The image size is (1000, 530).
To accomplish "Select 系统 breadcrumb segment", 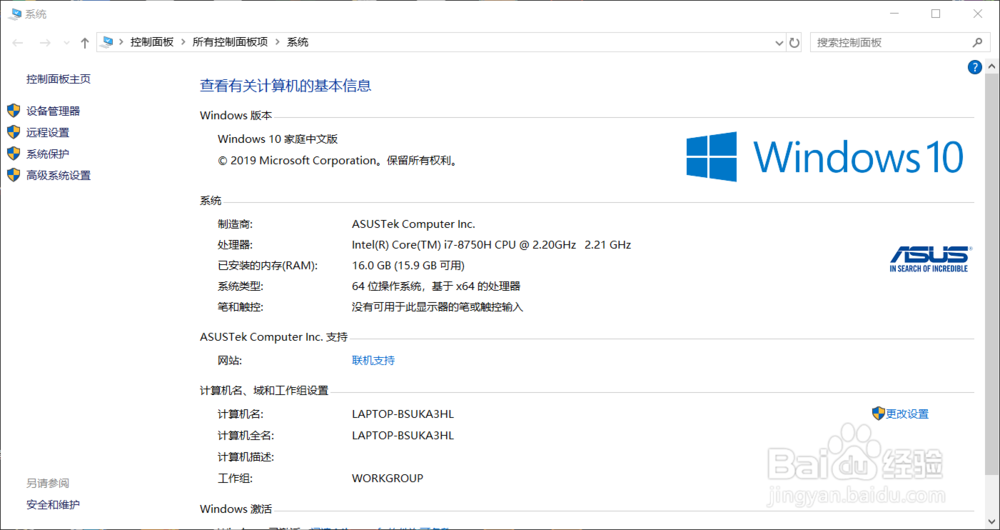I will (298, 42).
